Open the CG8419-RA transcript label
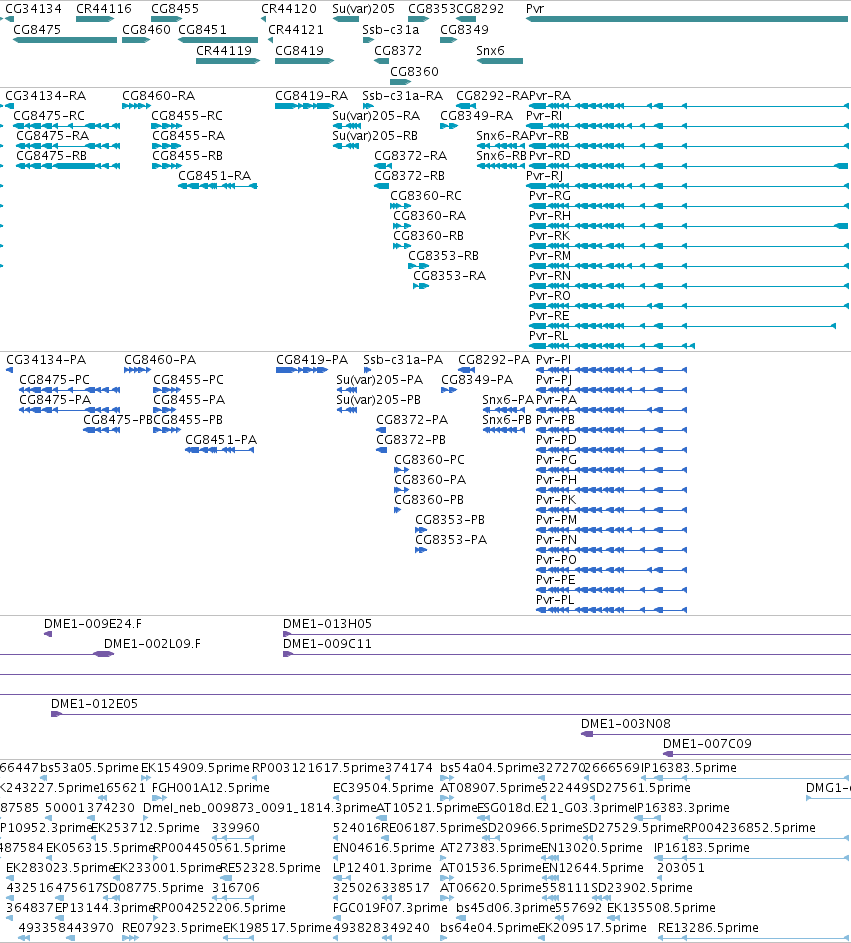851x943 pixels. click(311, 96)
